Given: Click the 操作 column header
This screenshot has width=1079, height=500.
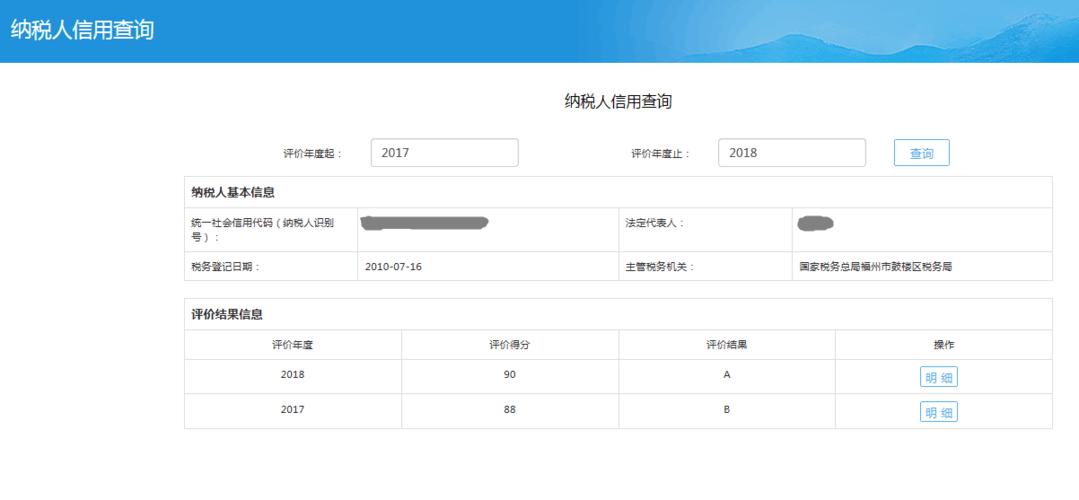Looking at the screenshot, I should pyautogui.click(x=943, y=345).
